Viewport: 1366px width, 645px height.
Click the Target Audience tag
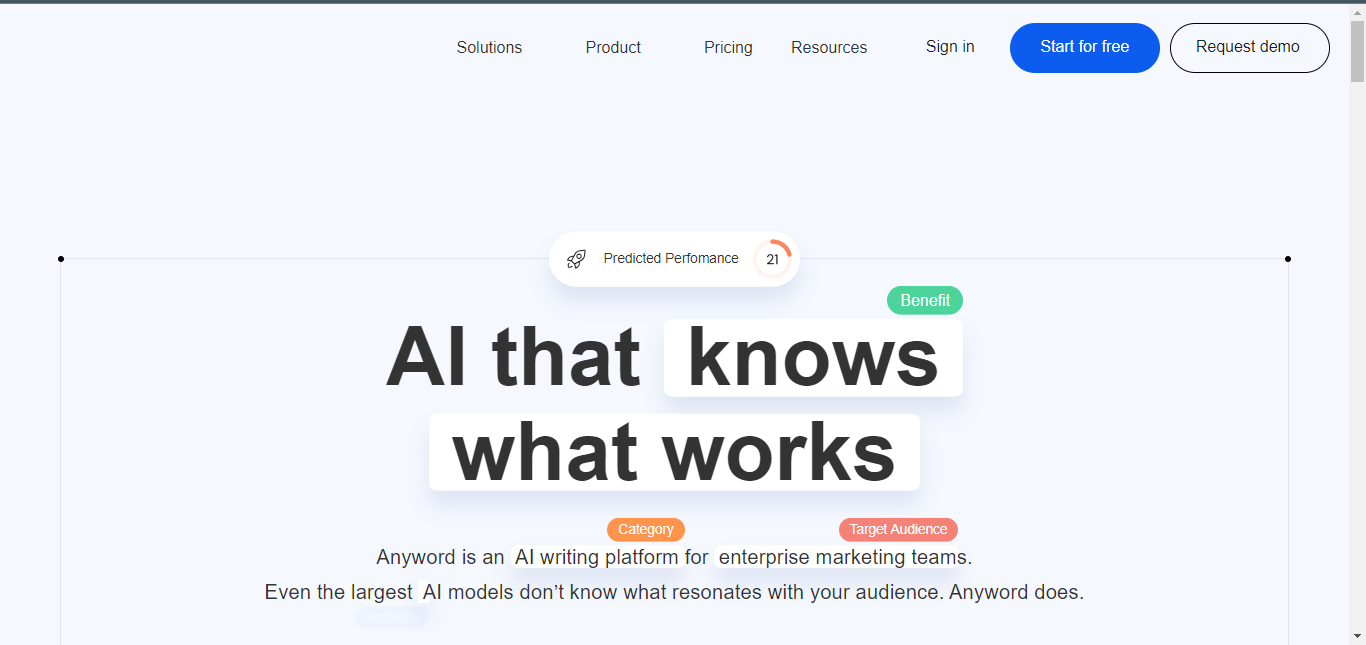point(898,529)
